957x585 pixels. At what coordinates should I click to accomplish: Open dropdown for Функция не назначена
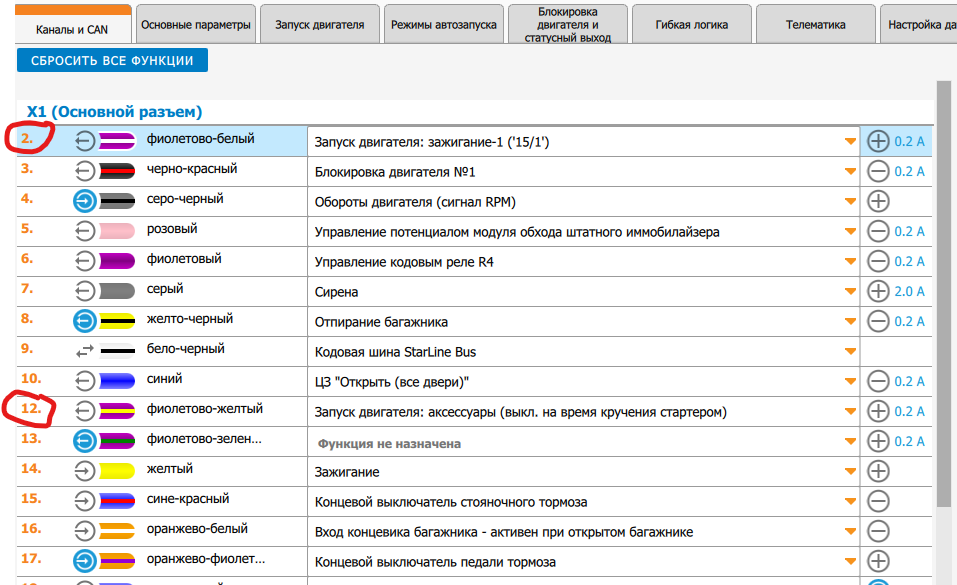tap(850, 442)
